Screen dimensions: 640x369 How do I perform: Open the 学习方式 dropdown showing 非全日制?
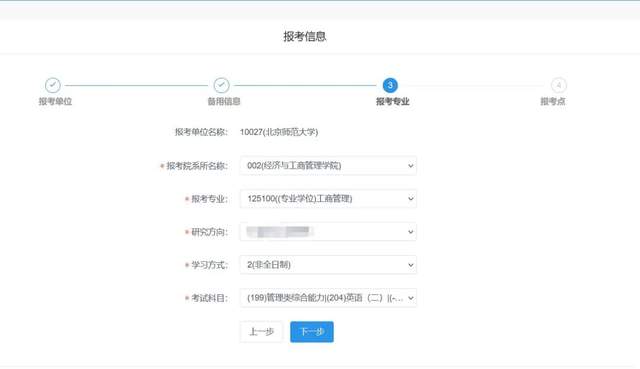tap(328, 265)
